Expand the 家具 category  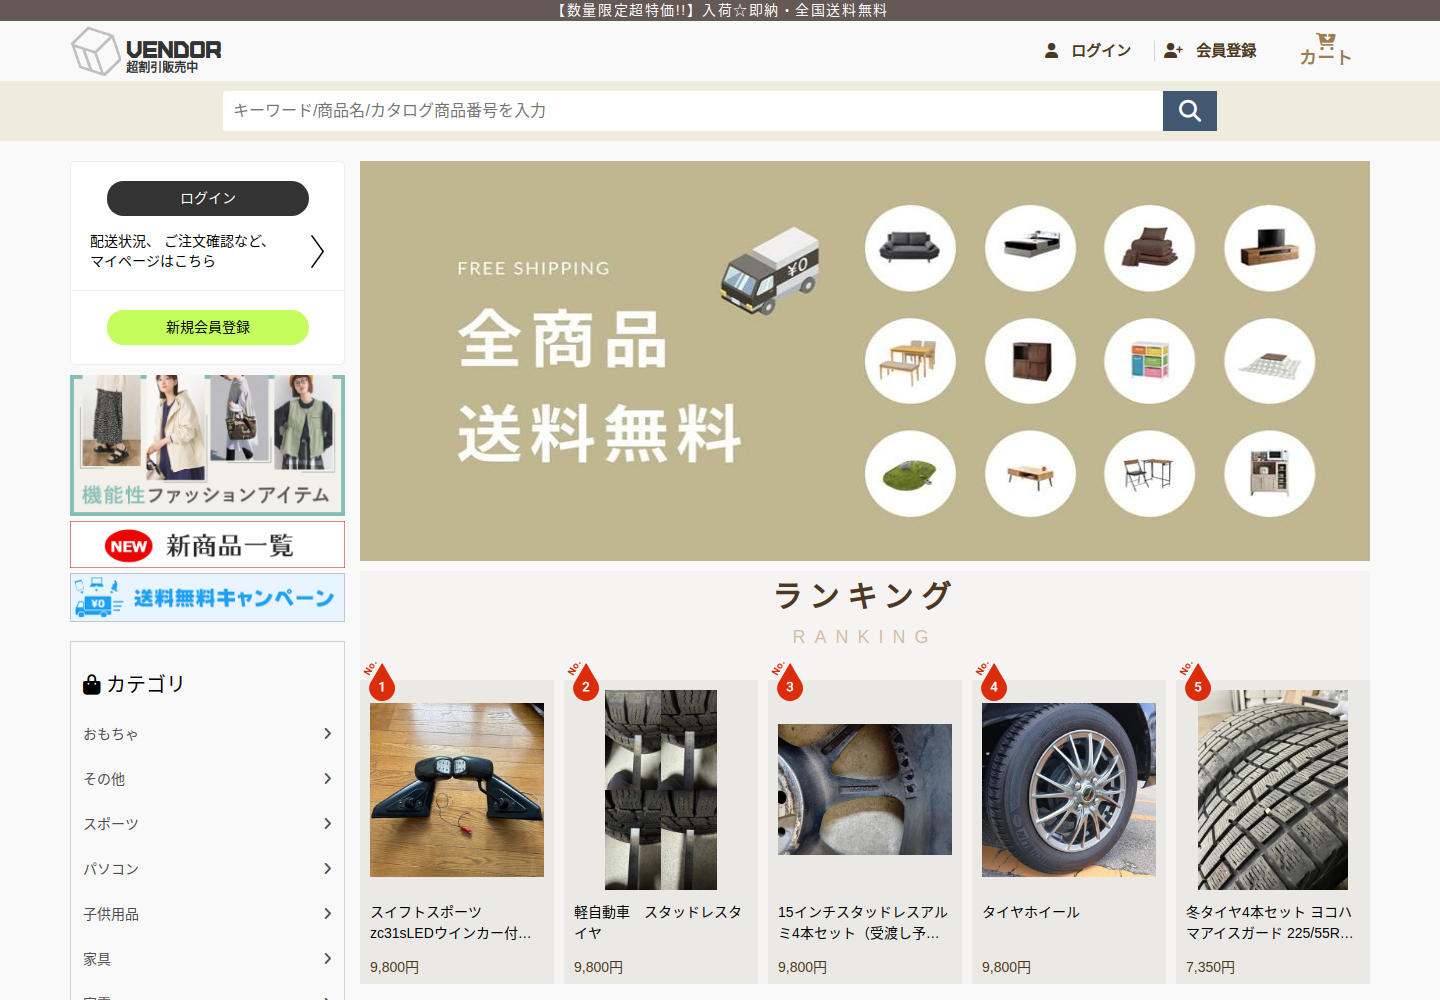tap(208, 959)
